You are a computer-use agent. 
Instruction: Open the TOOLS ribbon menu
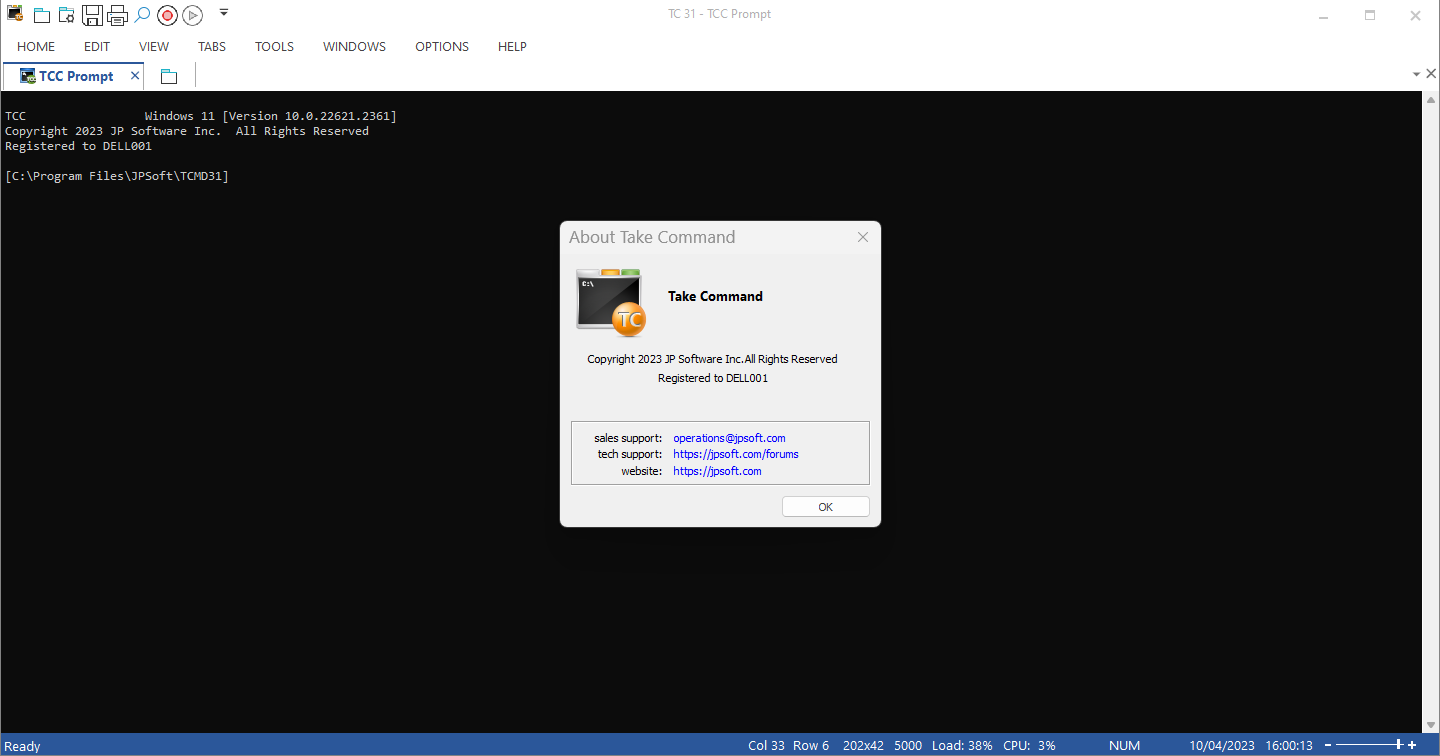point(274,46)
